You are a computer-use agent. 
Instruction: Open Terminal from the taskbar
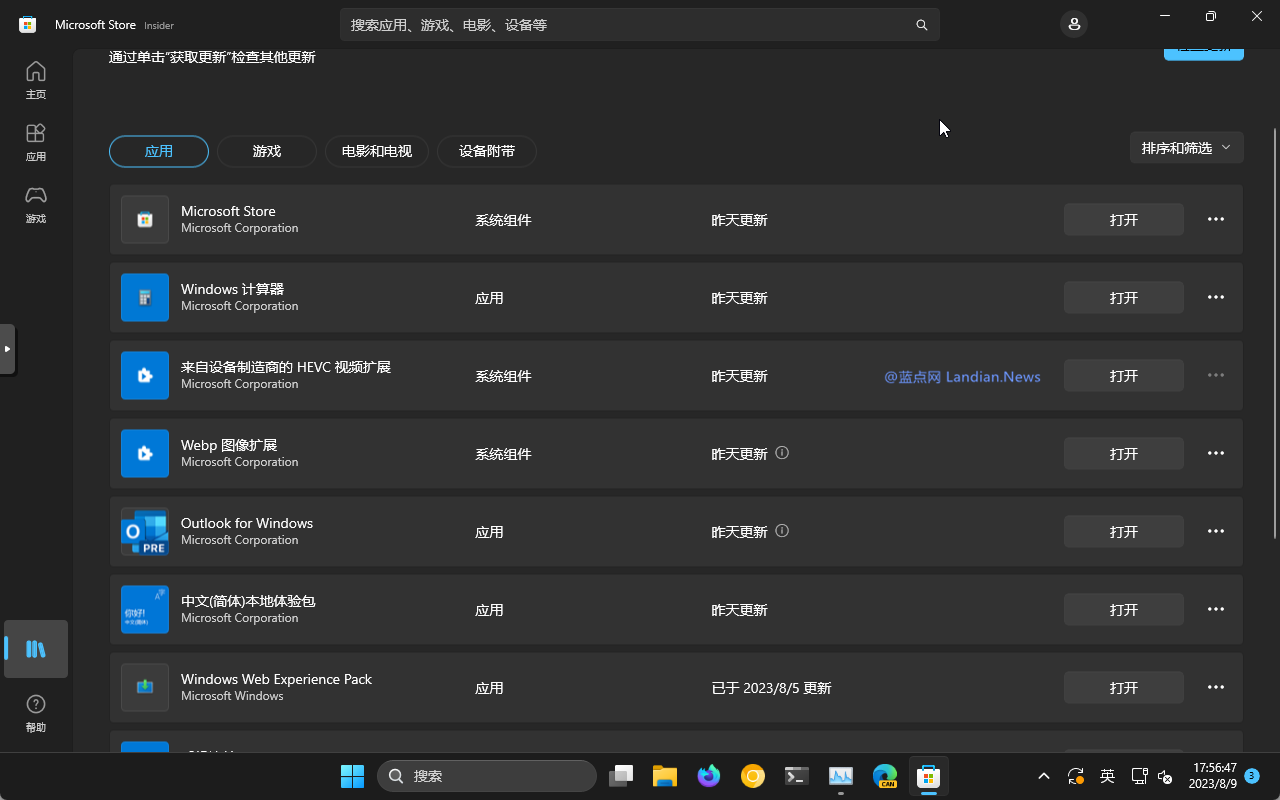(x=797, y=776)
